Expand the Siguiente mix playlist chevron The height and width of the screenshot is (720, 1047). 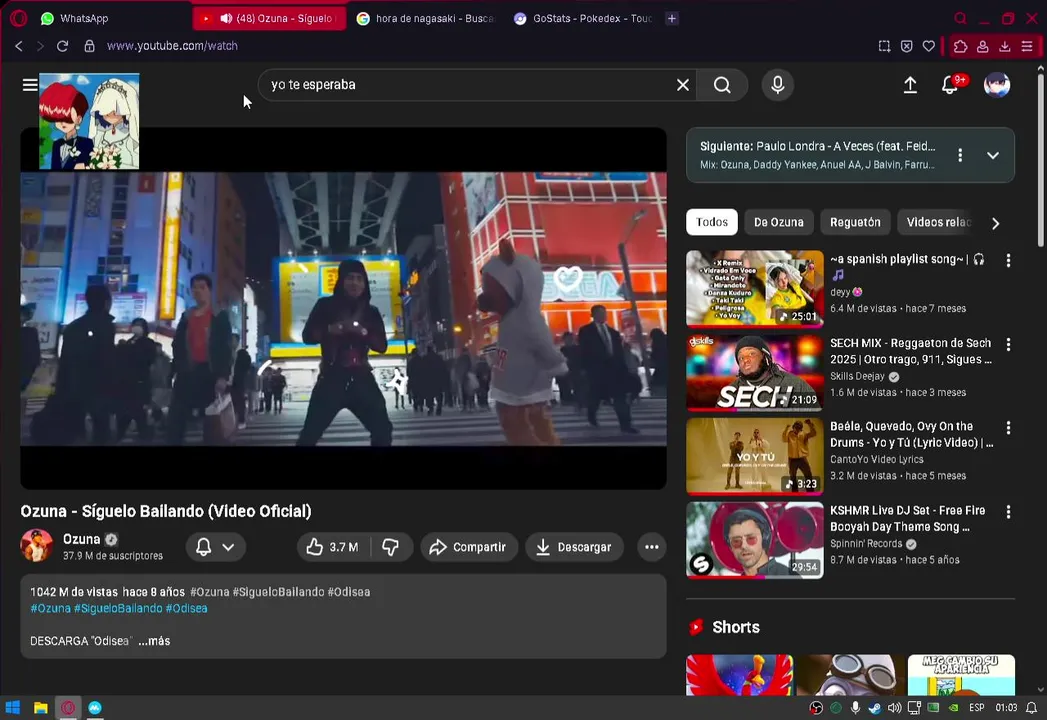coord(992,155)
